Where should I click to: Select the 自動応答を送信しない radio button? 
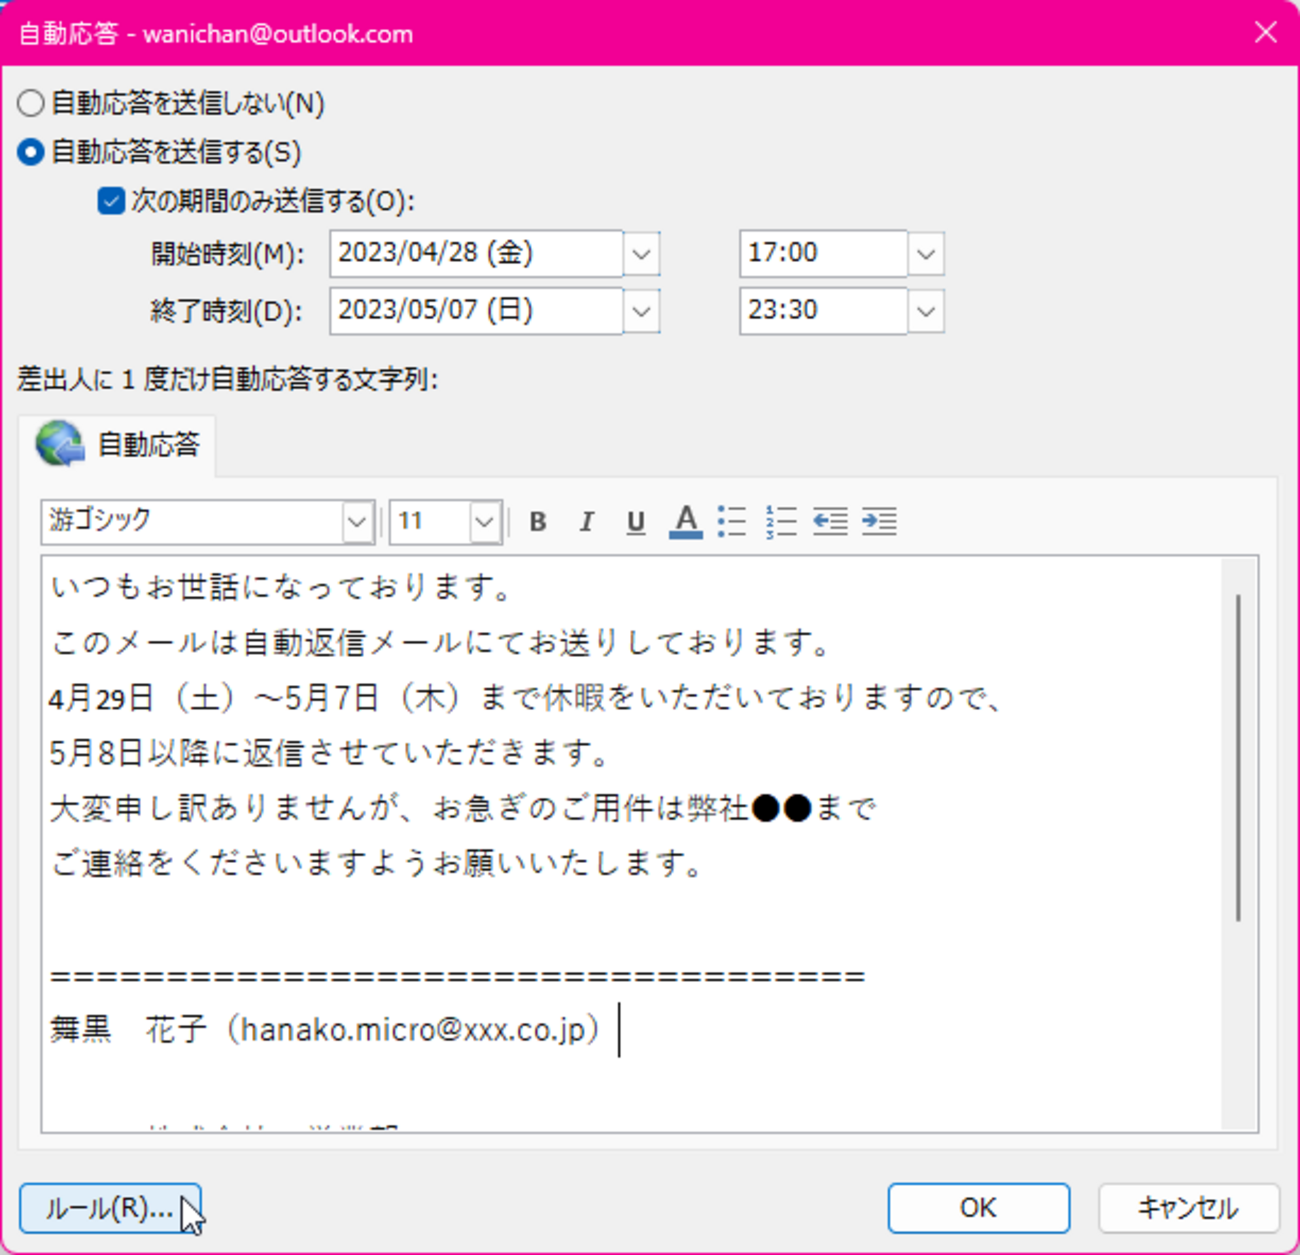[30, 103]
